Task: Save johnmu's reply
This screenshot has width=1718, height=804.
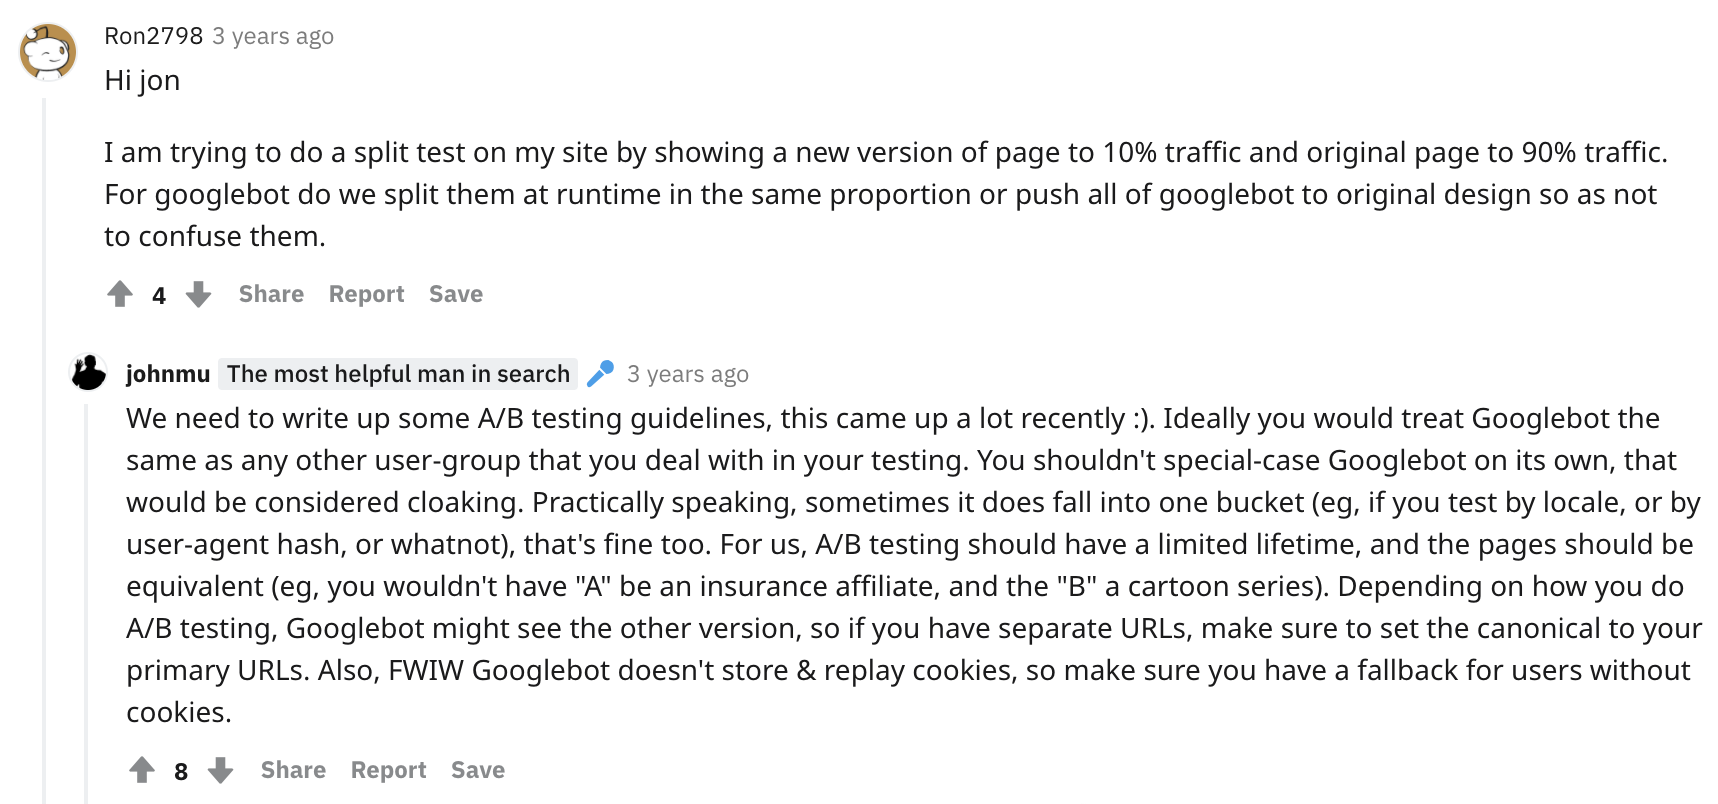Action: pos(478,770)
